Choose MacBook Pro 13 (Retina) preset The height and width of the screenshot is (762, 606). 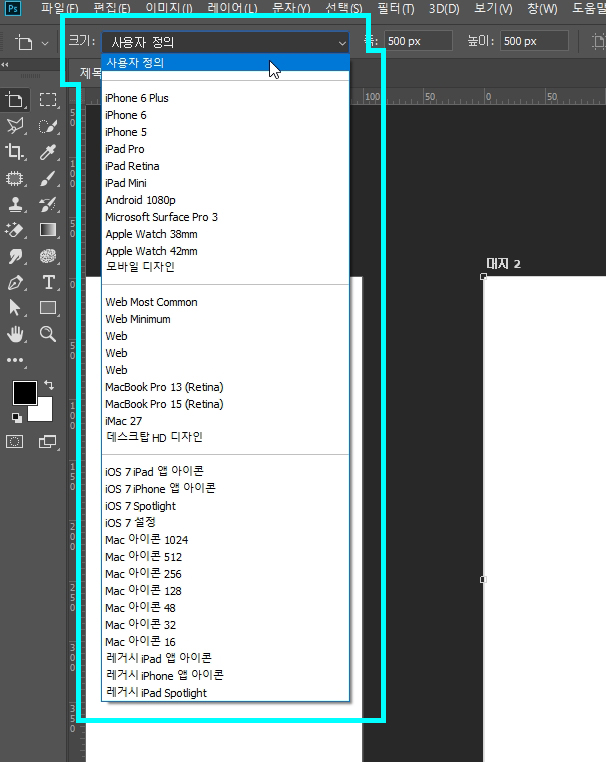click(x=225, y=387)
